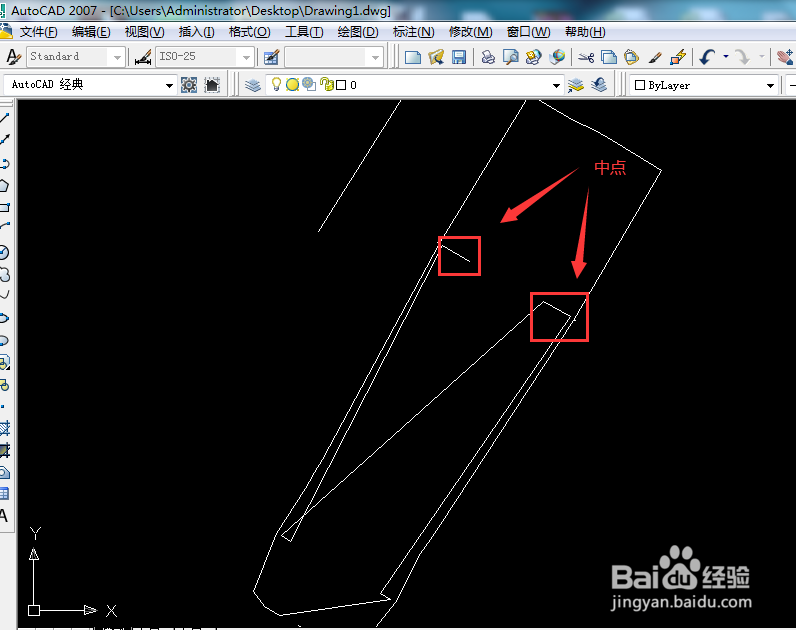Select the Ellipse tool

pyautogui.click(x=5, y=318)
